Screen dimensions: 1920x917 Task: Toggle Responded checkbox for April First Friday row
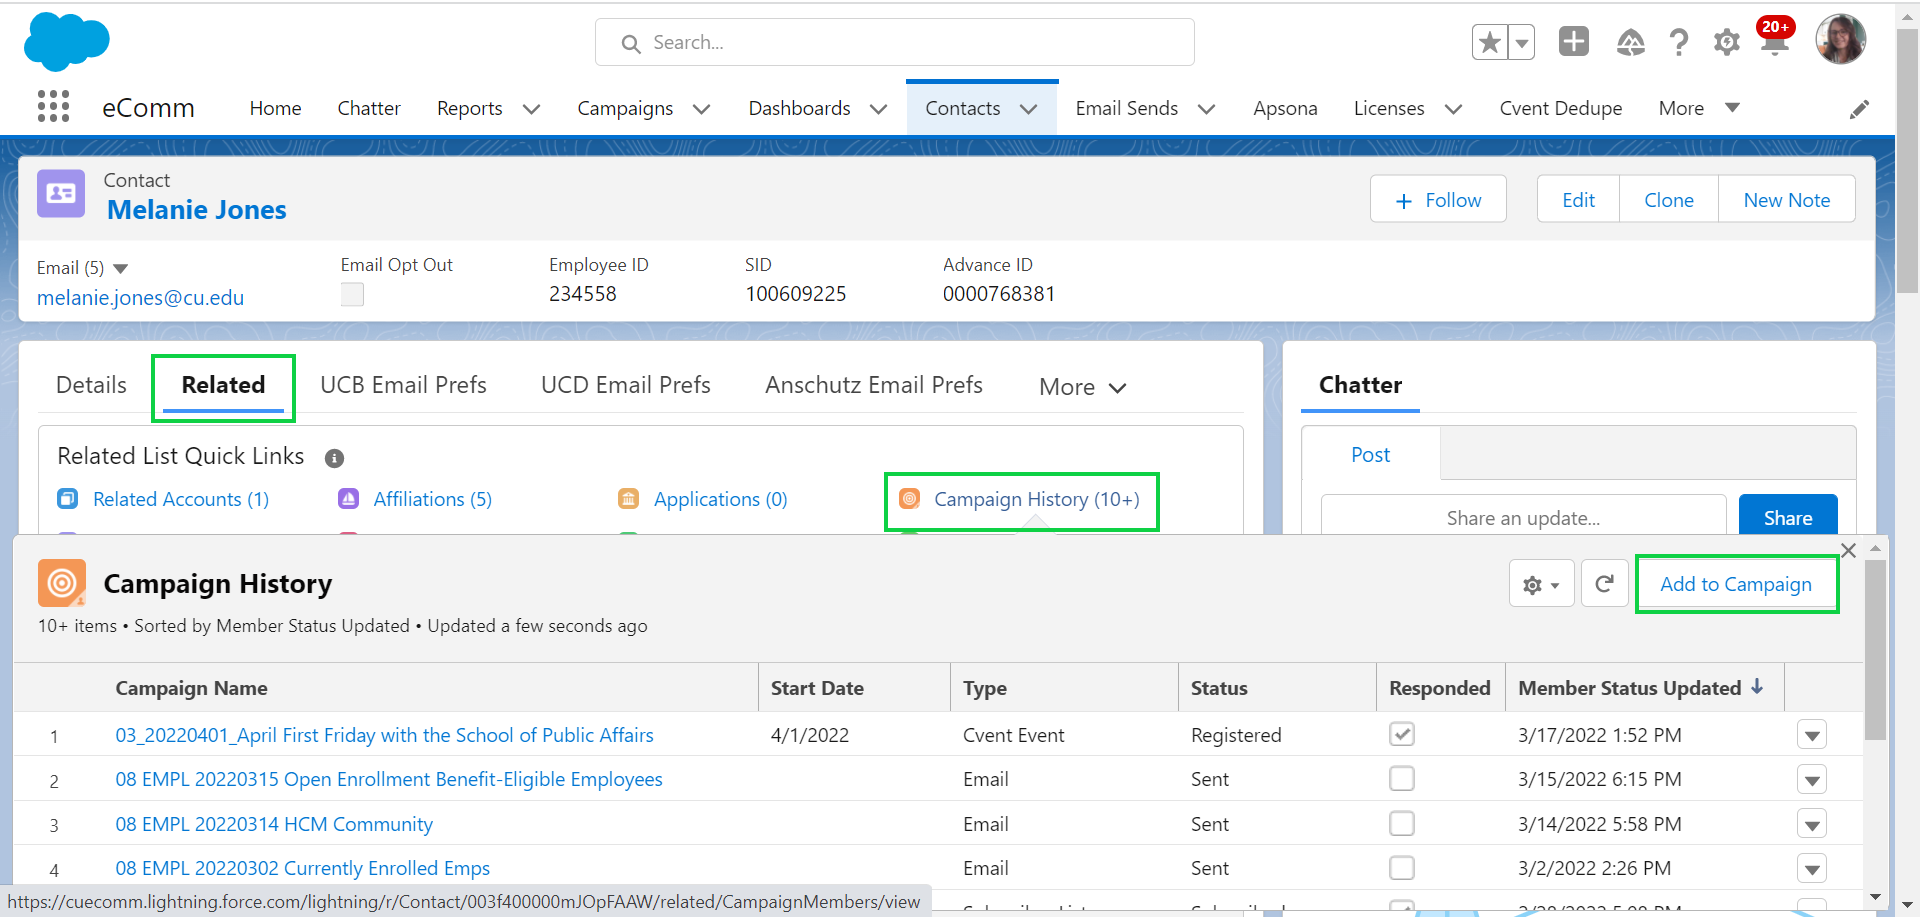pos(1402,734)
